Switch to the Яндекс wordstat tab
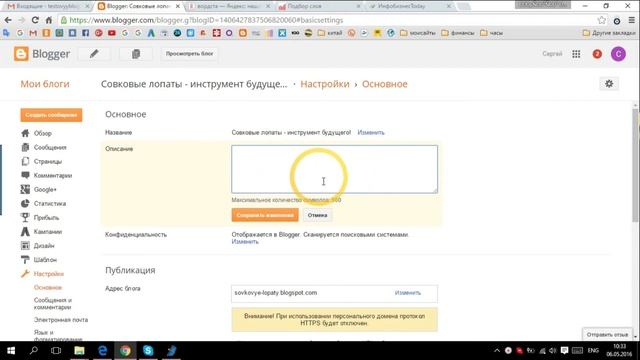Screen dimensions: 640x360 pos(229,6)
